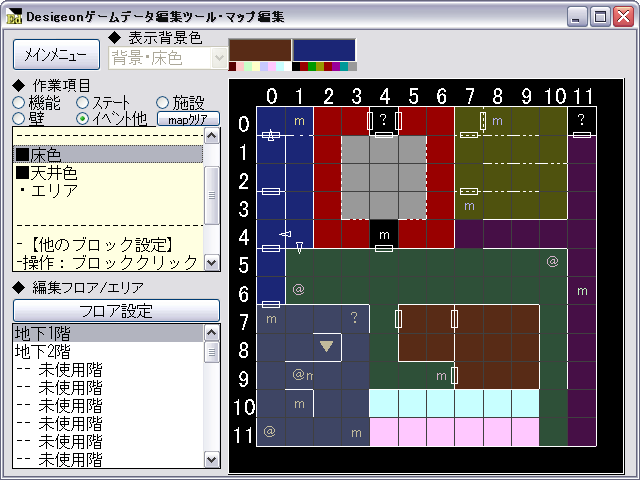
Task: Select the m marker in column 0 row 7
Action: point(271,319)
